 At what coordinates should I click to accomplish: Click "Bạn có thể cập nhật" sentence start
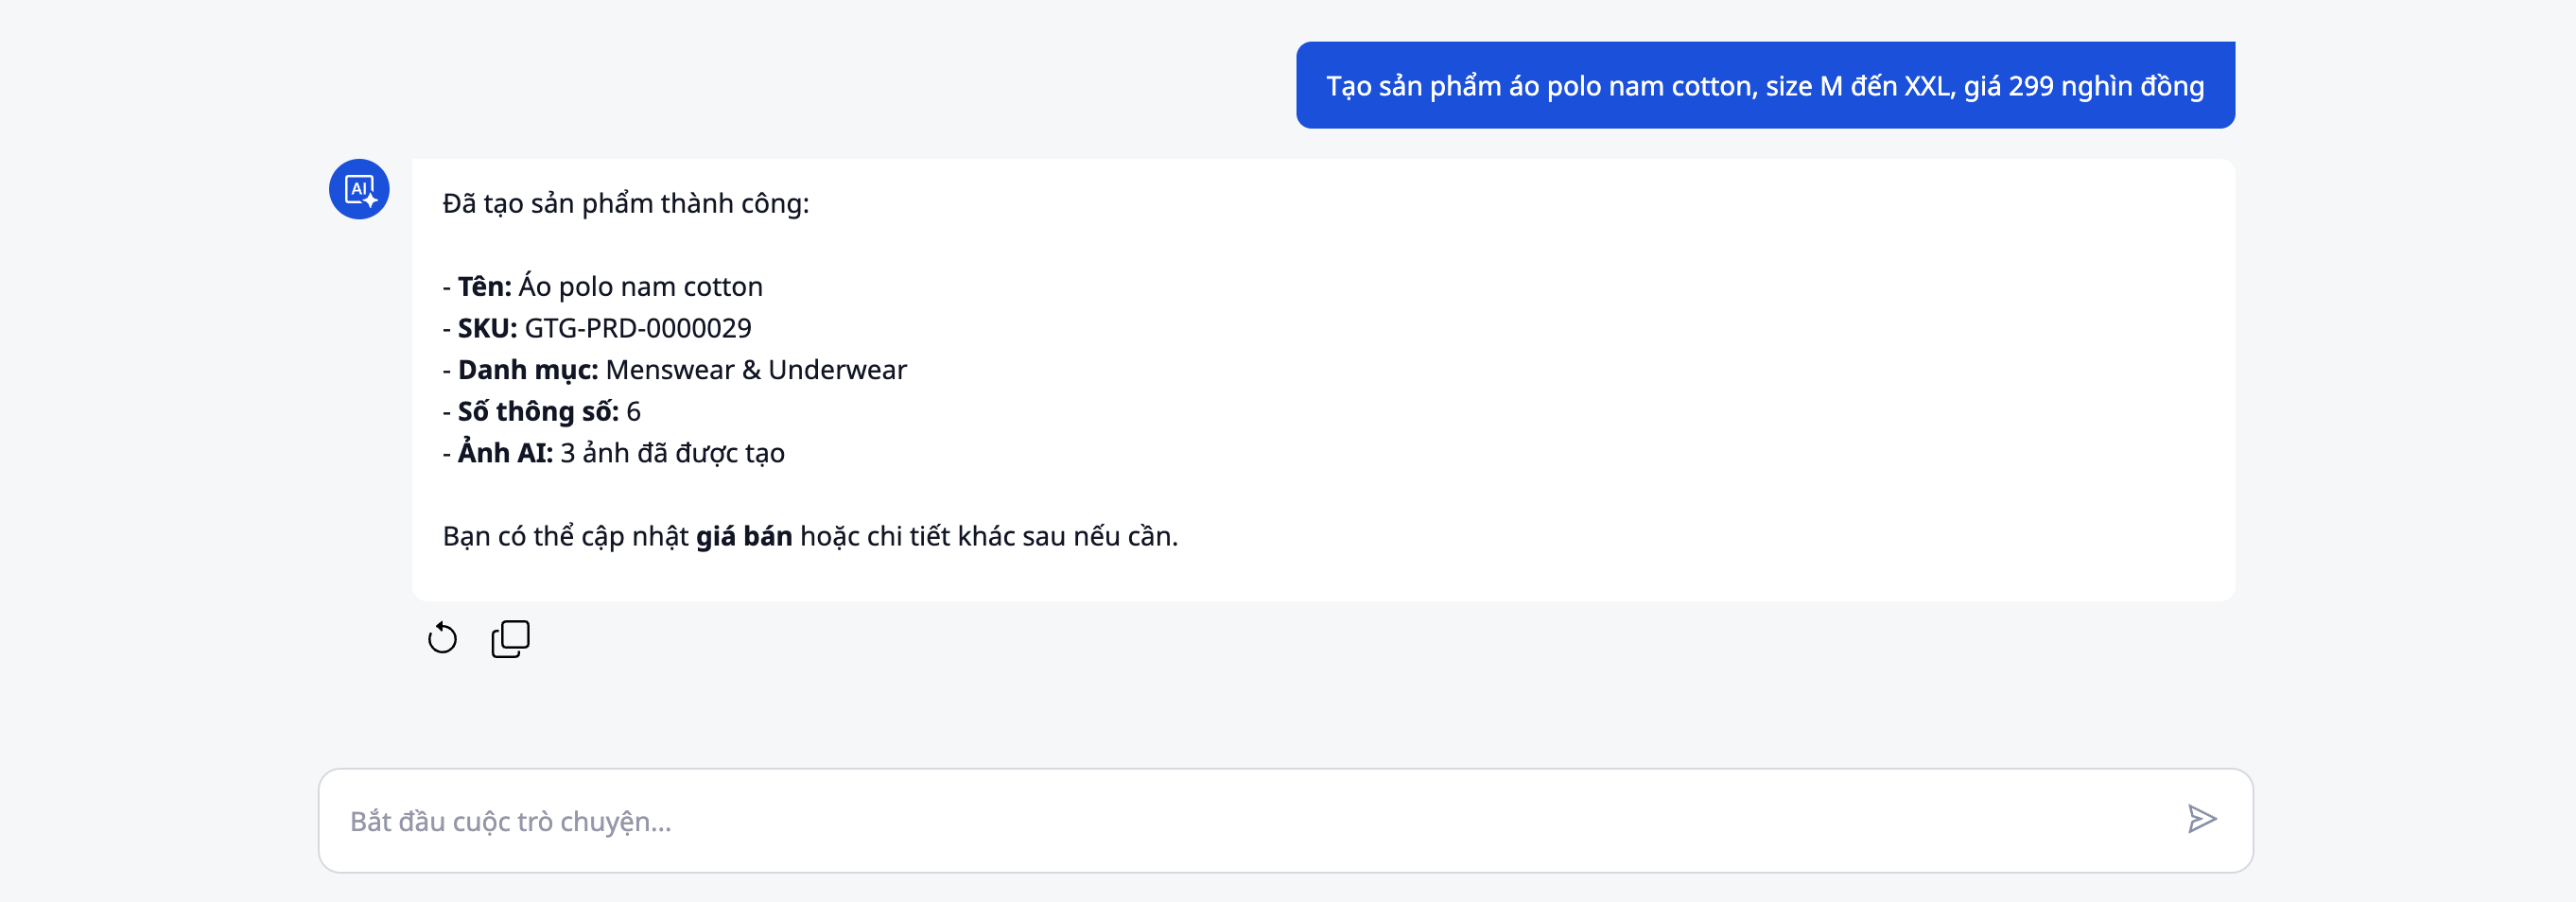click(x=565, y=537)
